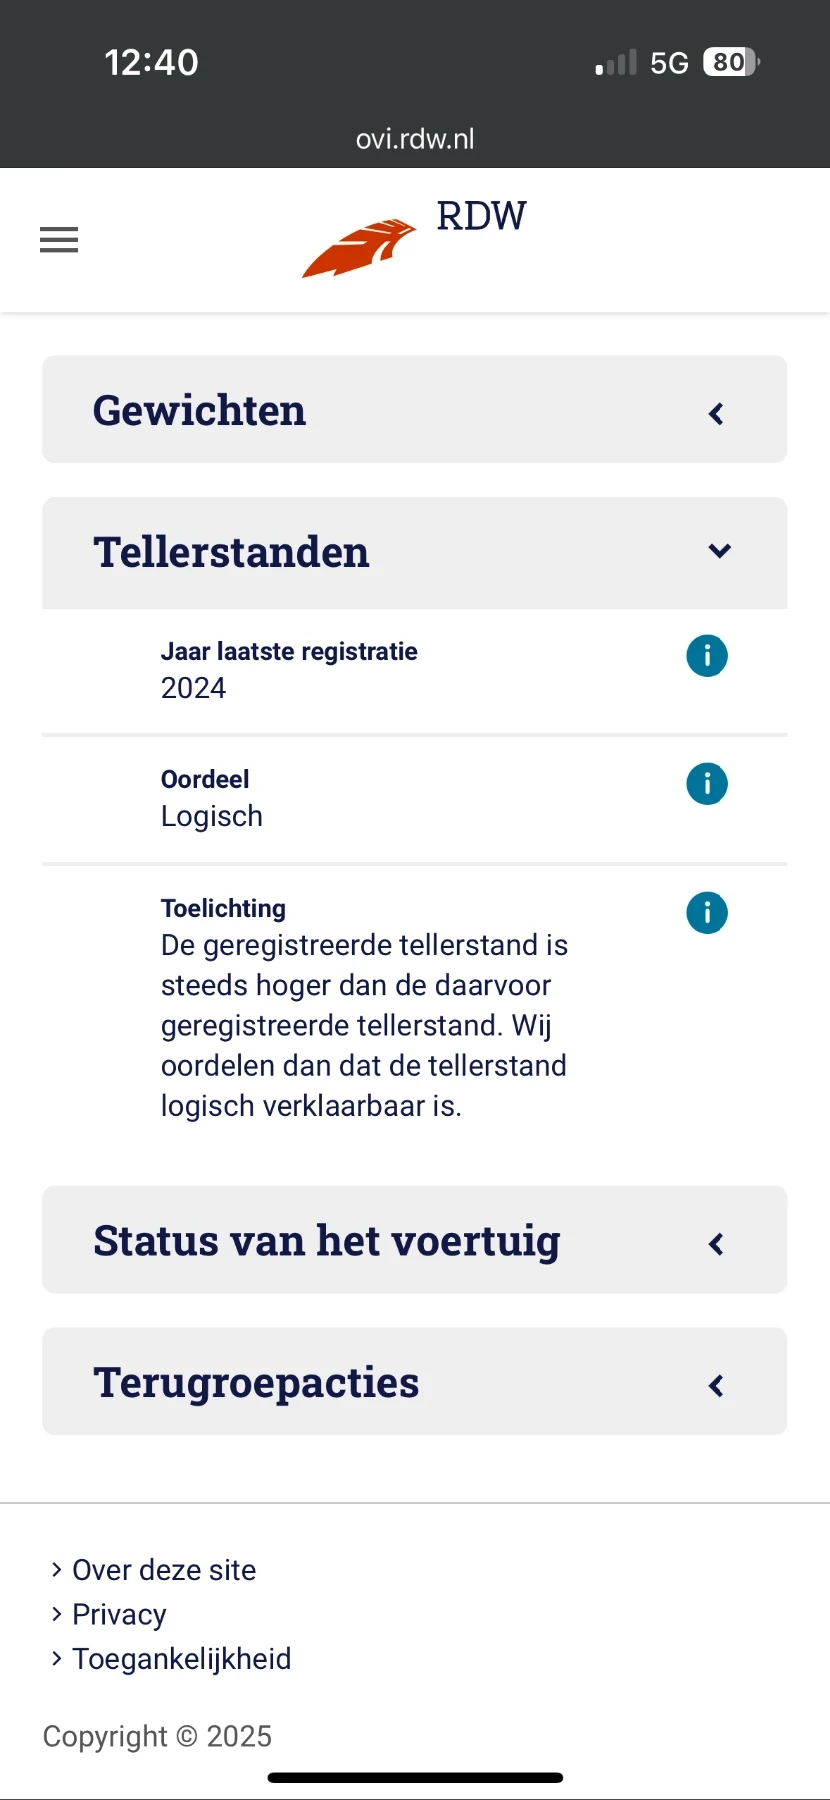Tap the ovi.rdw.nl address bar
Screen dimensions: 830x1800
414,139
